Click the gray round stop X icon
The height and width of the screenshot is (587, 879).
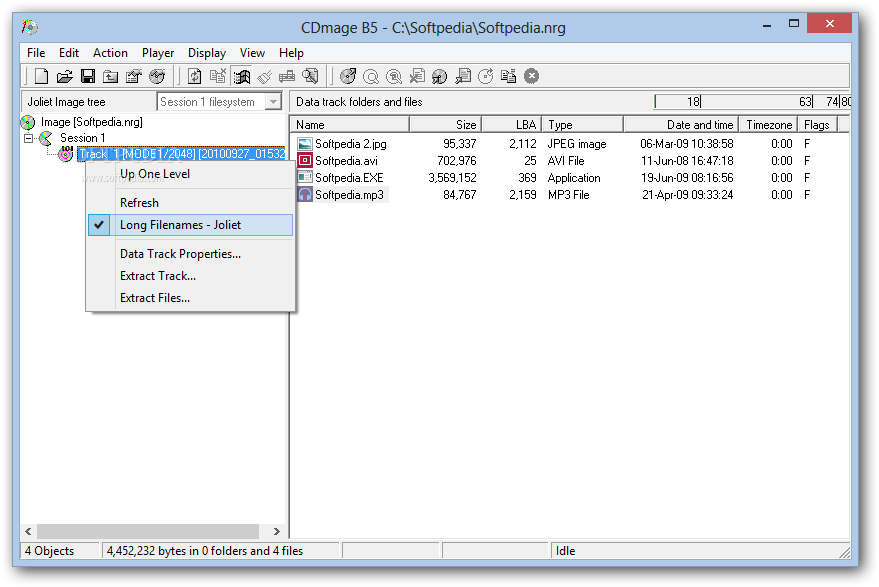tap(531, 76)
